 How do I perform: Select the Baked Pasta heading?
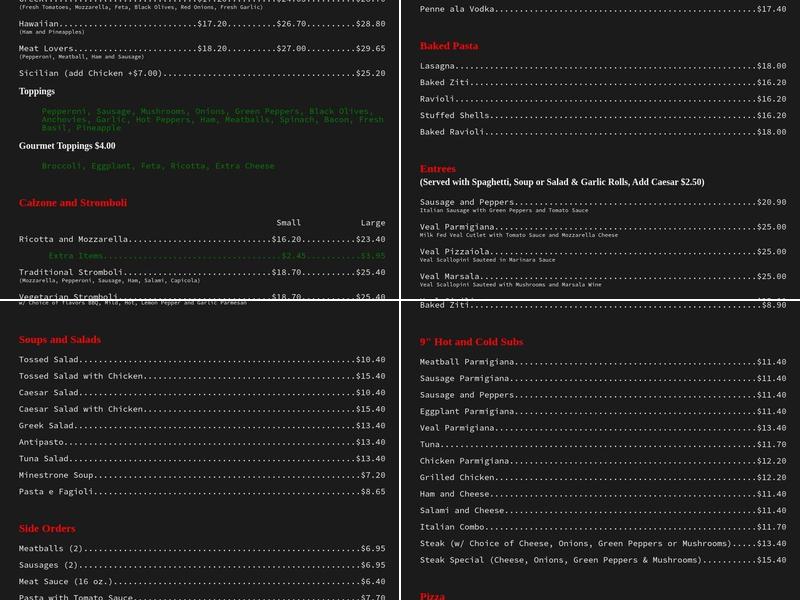pyautogui.click(x=449, y=46)
